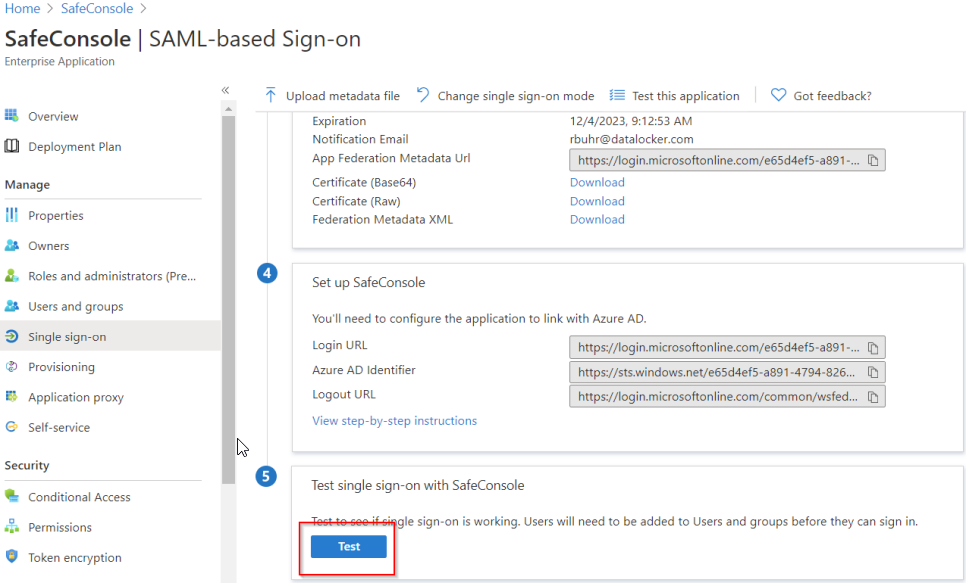Click the expiration date 12/4/2023, 9:12:53 AM
The height and width of the screenshot is (586, 970).
click(x=631, y=121)
